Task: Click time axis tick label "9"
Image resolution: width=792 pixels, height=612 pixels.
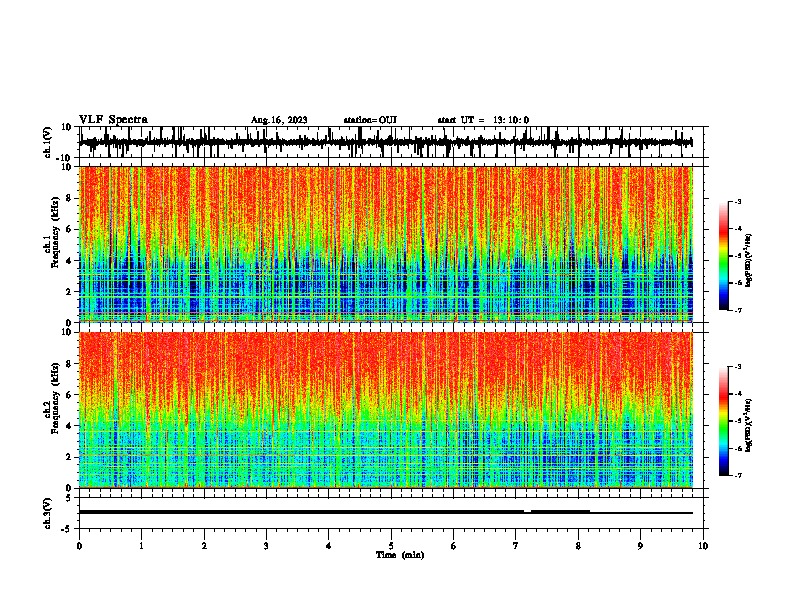Action: point(640,546)
